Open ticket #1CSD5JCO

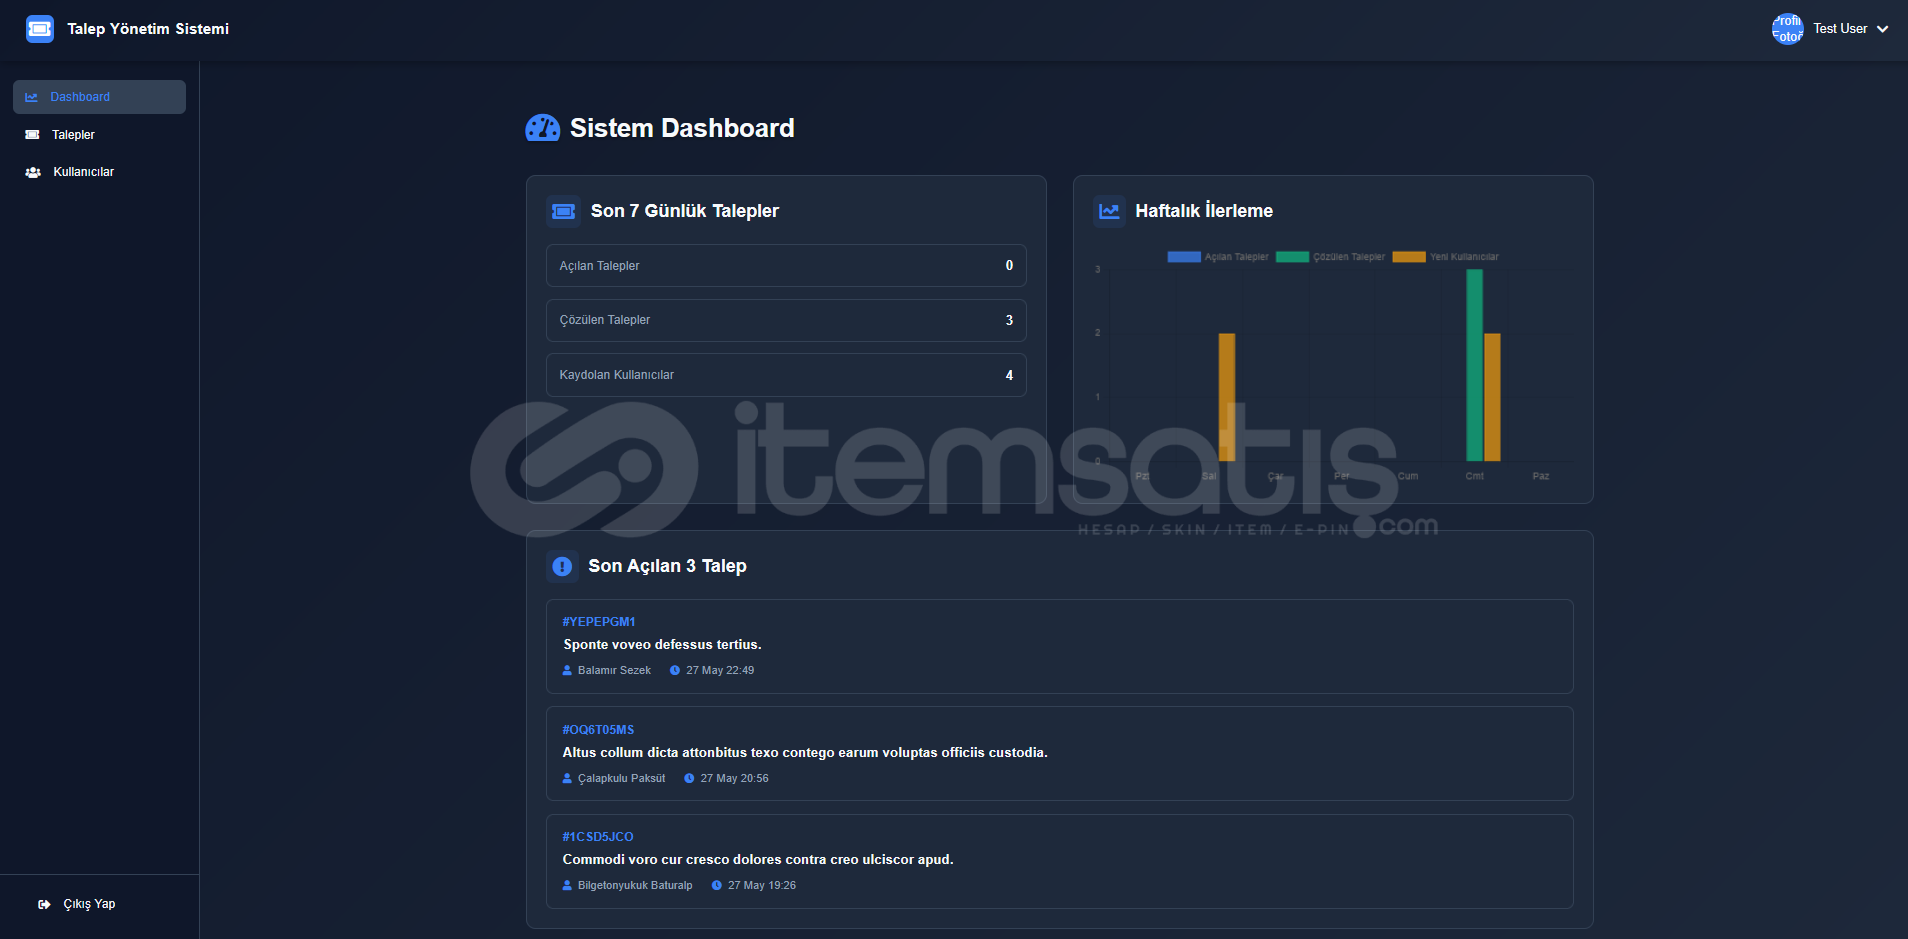pyautogui.click(x=598, y=837)
